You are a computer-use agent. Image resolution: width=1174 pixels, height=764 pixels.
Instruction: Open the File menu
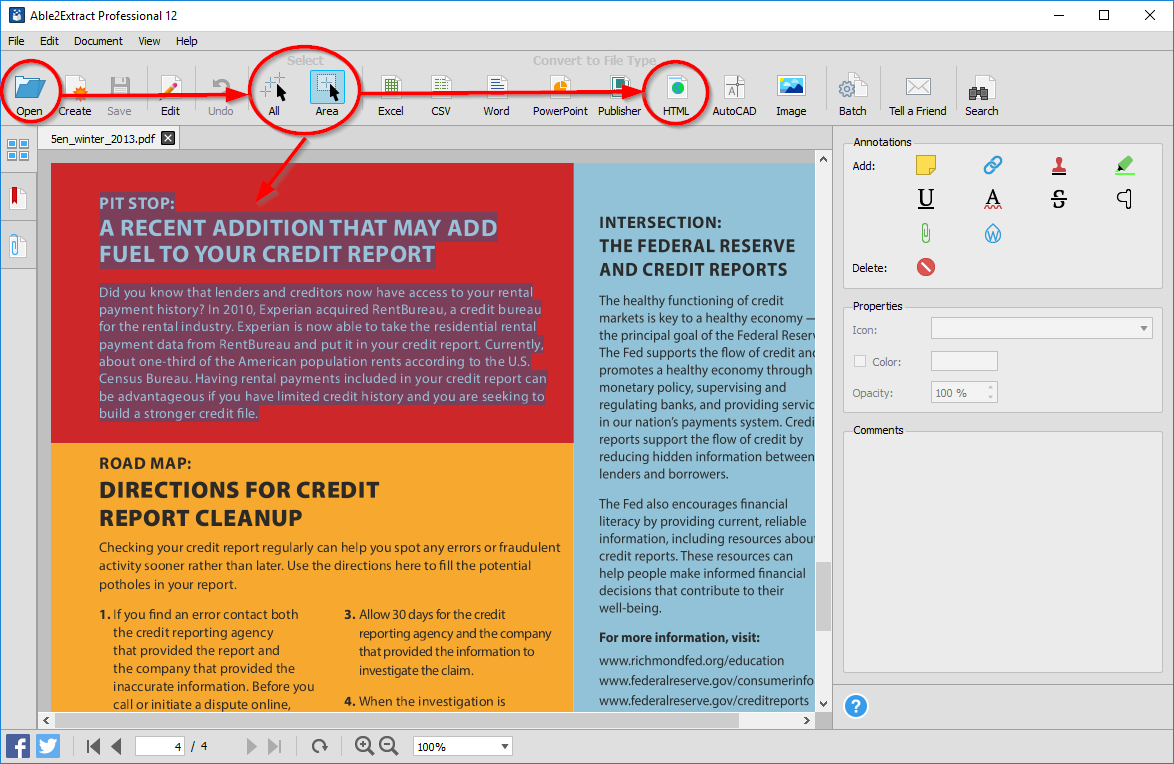16,41
